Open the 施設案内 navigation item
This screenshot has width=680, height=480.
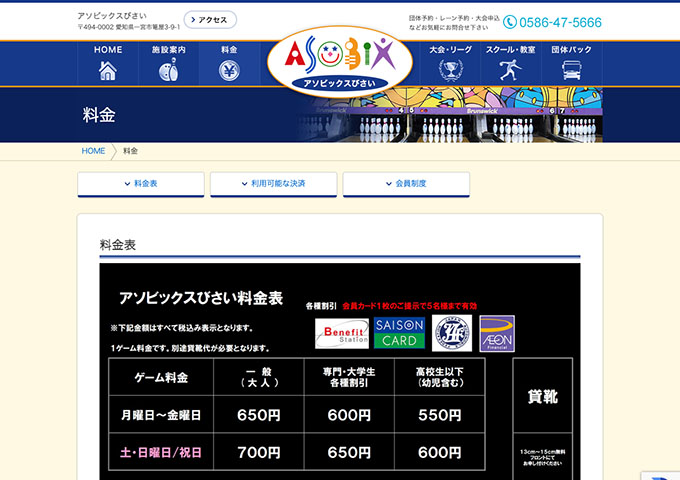tap(169, 63)
